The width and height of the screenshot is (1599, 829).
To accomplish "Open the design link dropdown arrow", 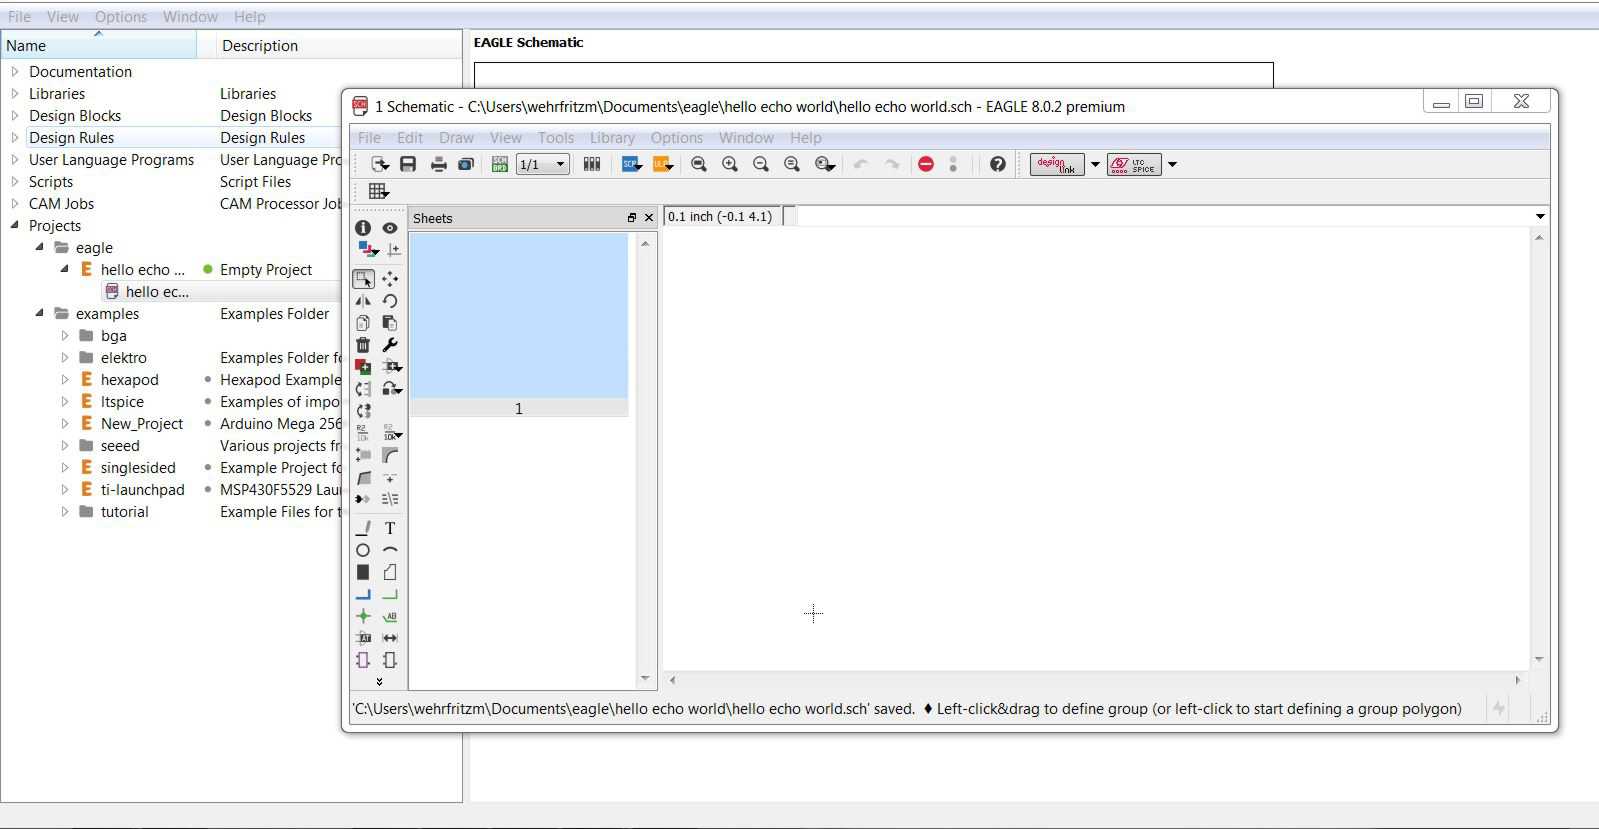I will [1095, 165].
